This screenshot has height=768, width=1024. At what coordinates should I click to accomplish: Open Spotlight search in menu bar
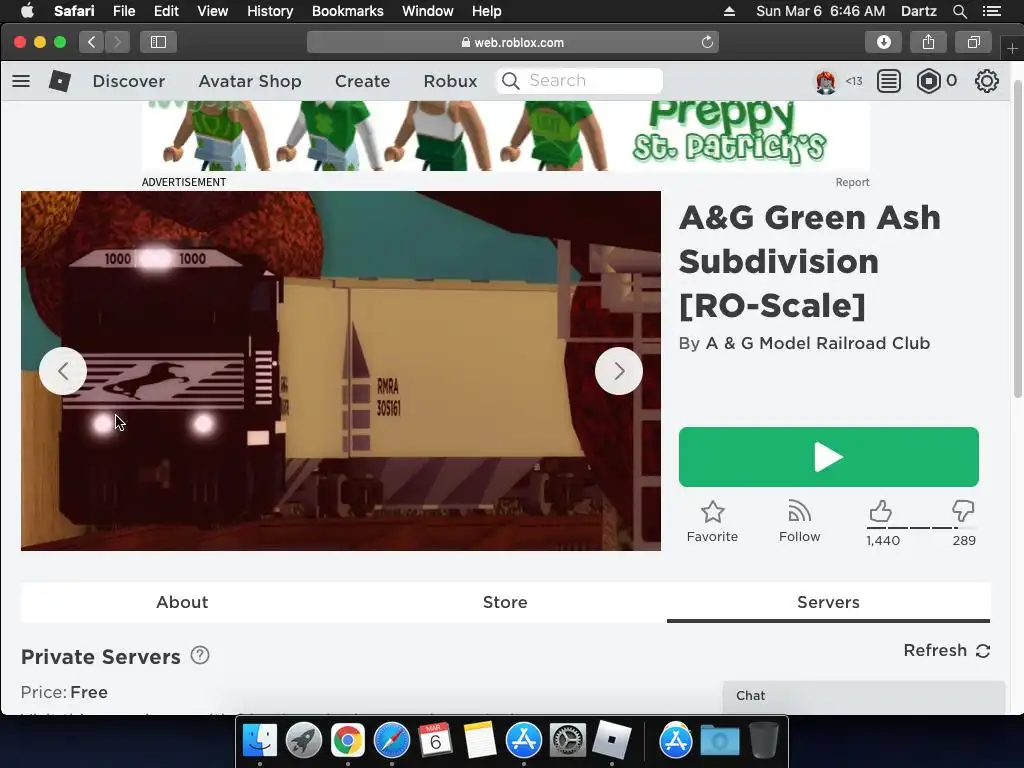(959, 11)
